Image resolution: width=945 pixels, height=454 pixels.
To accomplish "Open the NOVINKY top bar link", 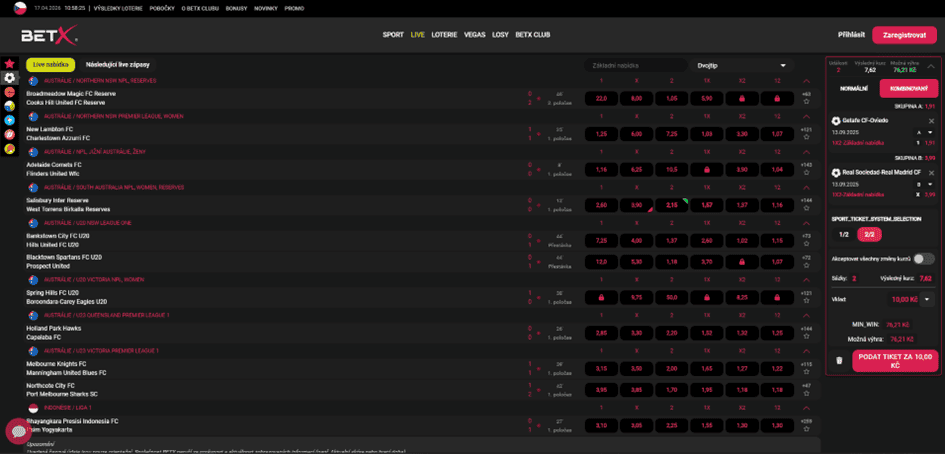I will click(x=266, y=9).
